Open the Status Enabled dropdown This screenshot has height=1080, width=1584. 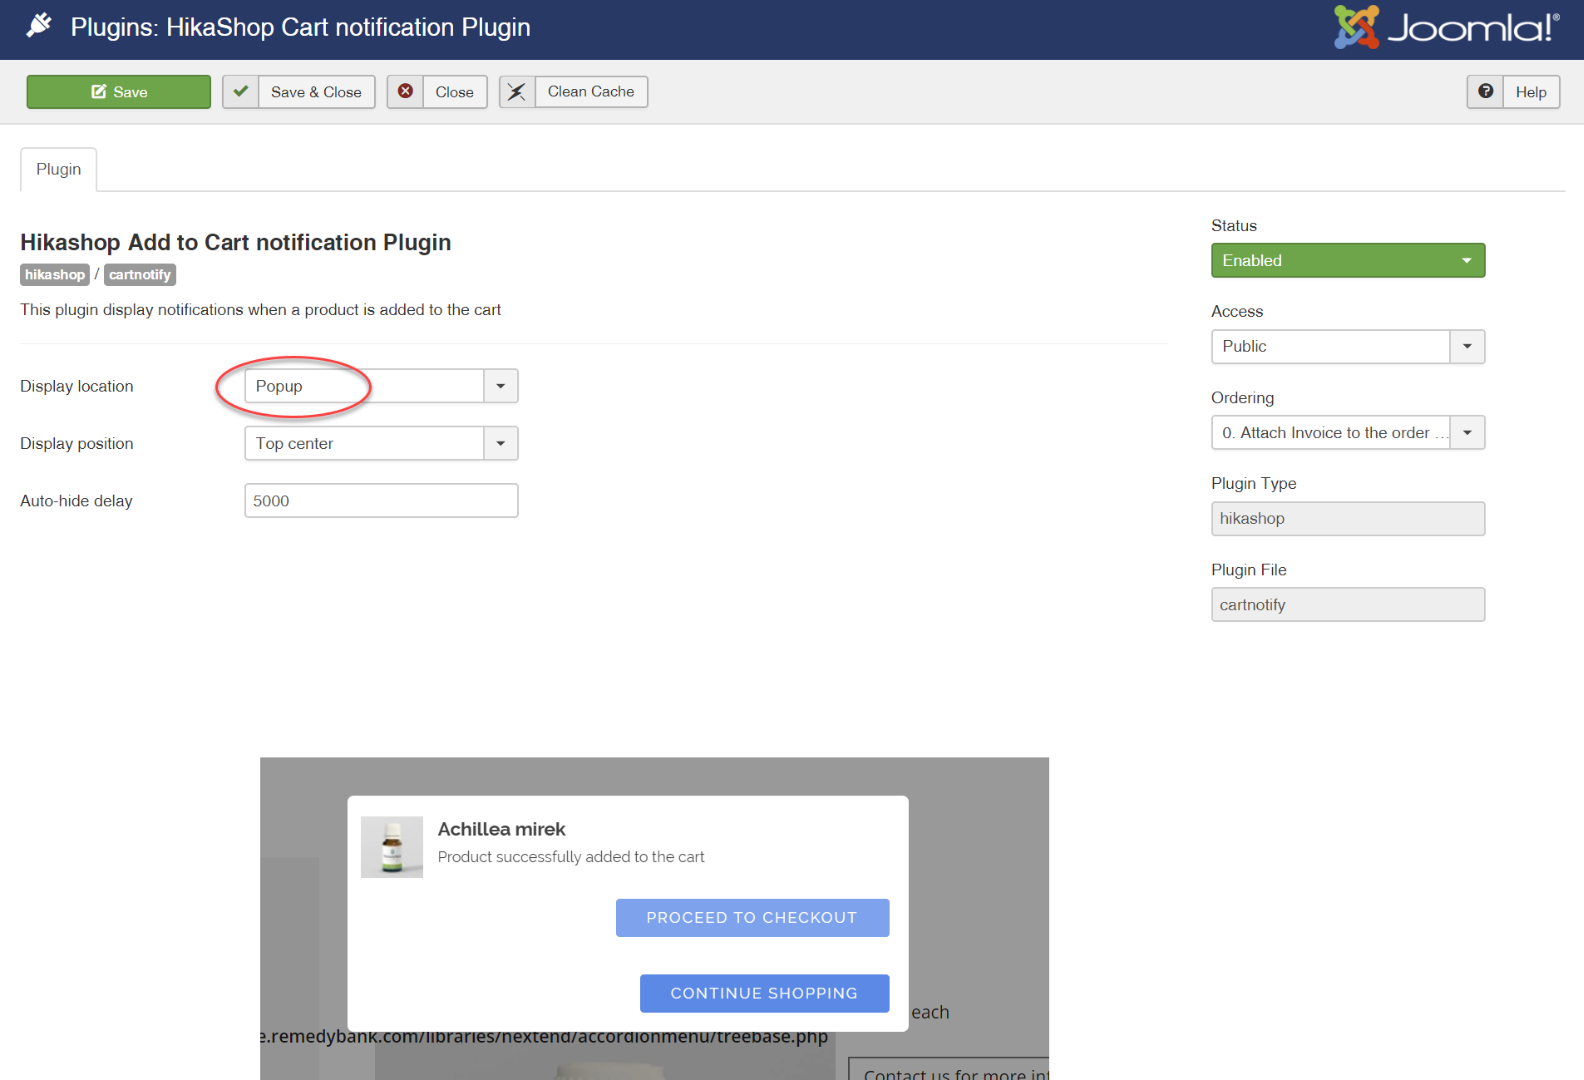1348,260
